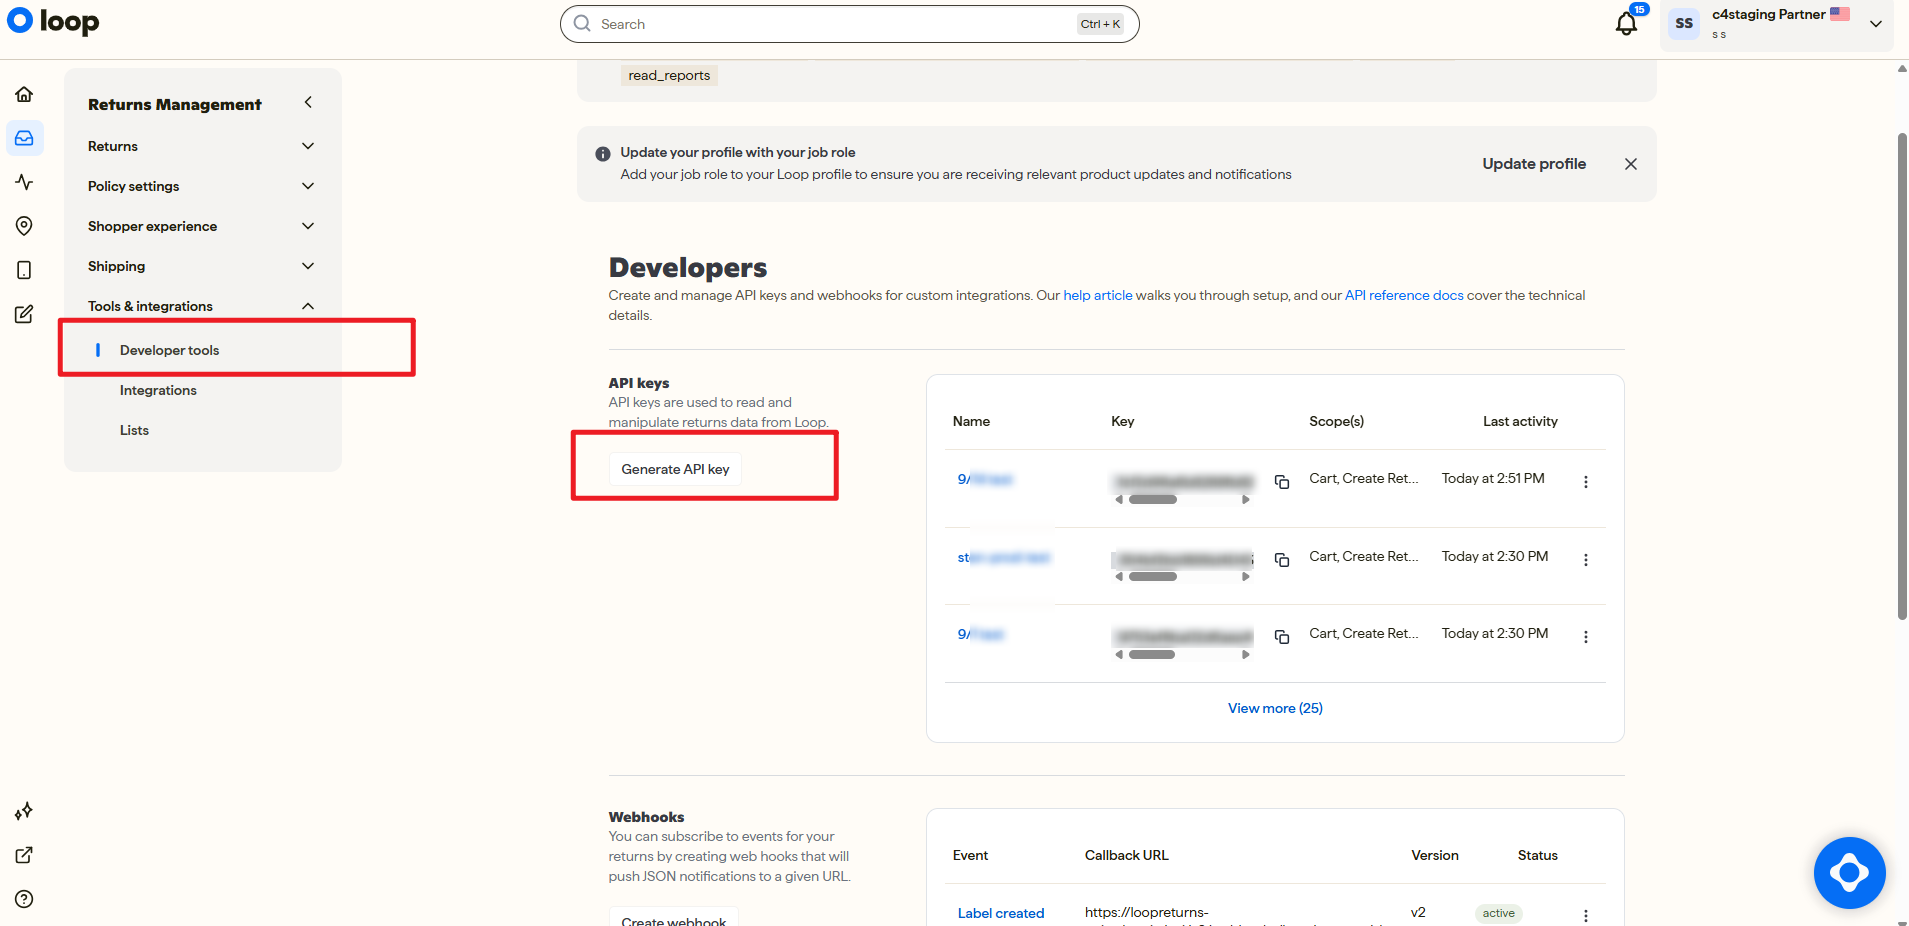
Task: Open the analytics pulse icon
Action: coord(24,182)
